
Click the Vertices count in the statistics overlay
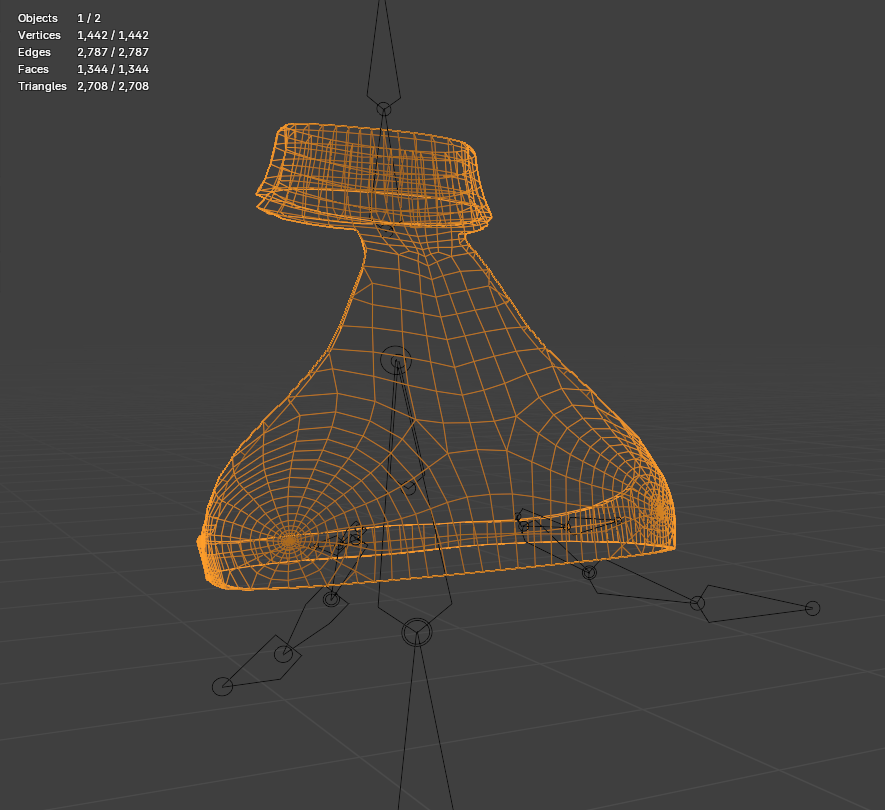click(113, 35)
